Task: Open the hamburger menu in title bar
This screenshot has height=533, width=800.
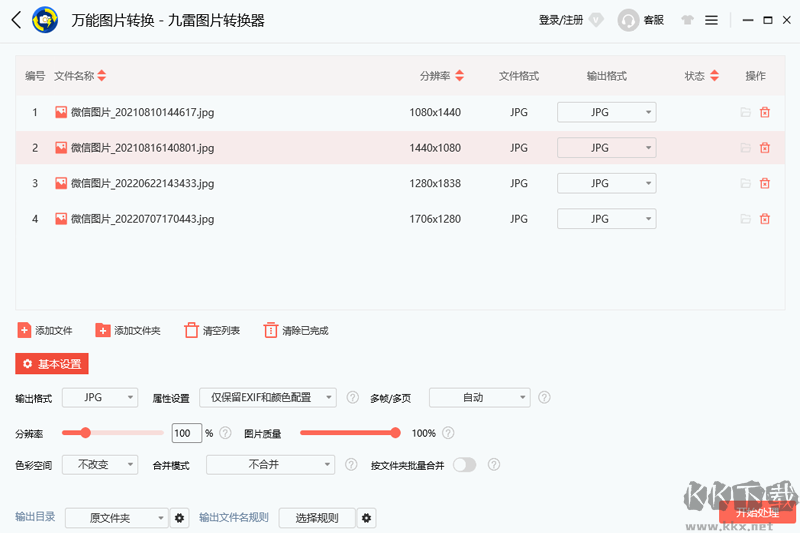Action: pos(711,20)
